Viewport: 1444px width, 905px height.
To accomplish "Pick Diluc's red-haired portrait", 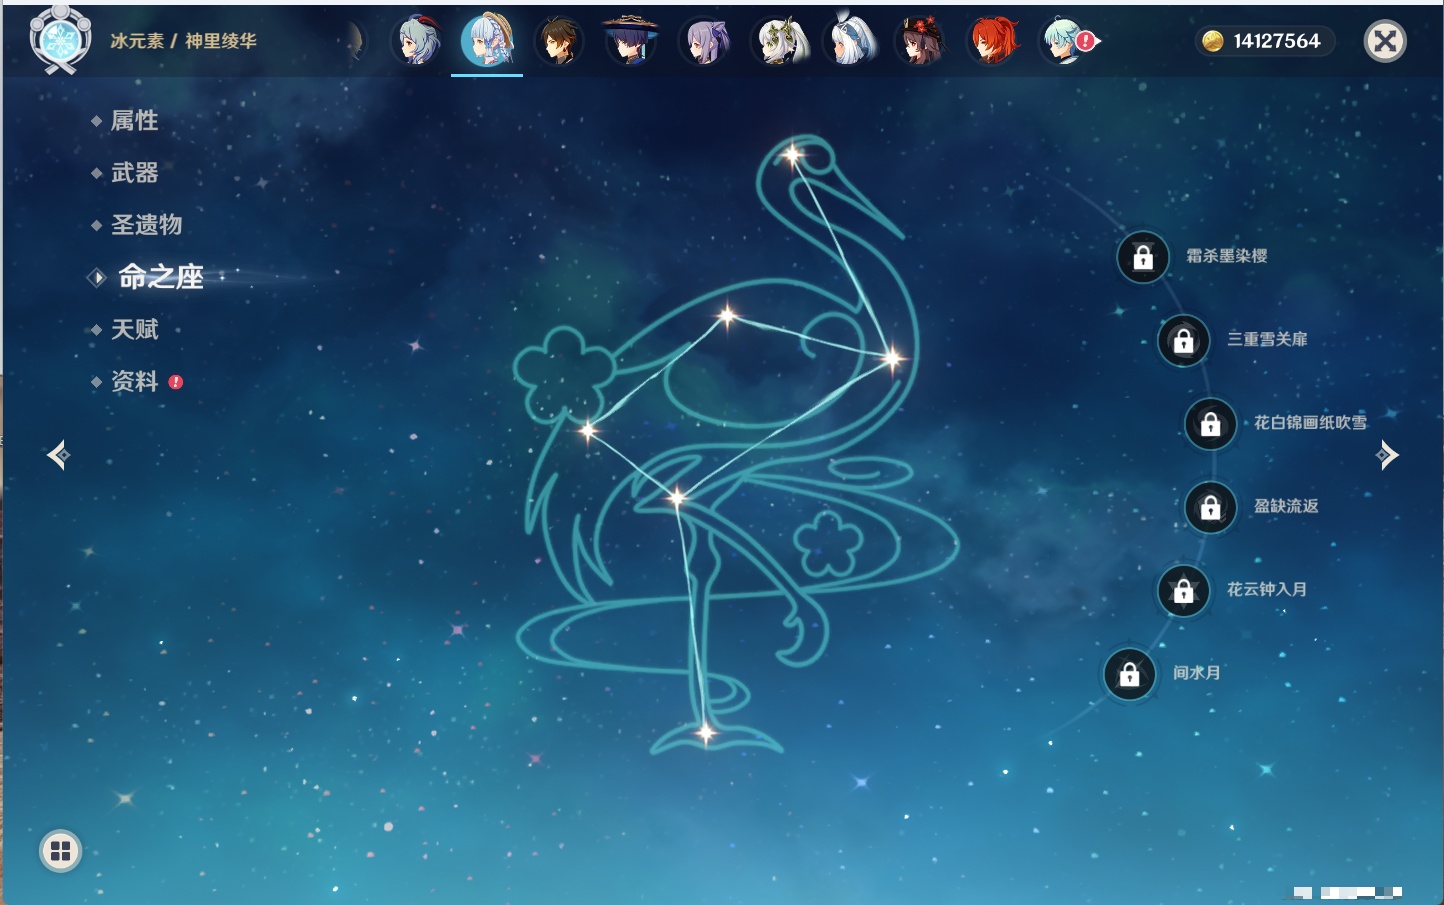I will [993, 42].
